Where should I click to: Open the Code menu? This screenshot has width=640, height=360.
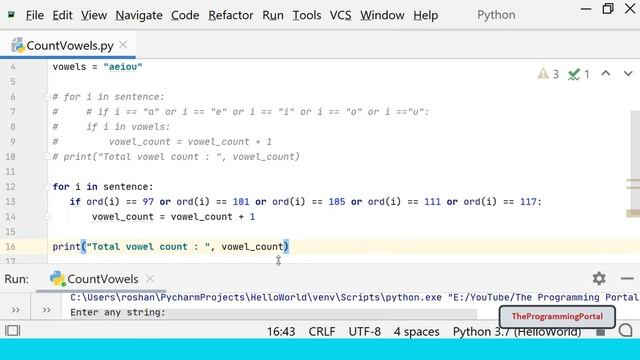coord(185,15)
